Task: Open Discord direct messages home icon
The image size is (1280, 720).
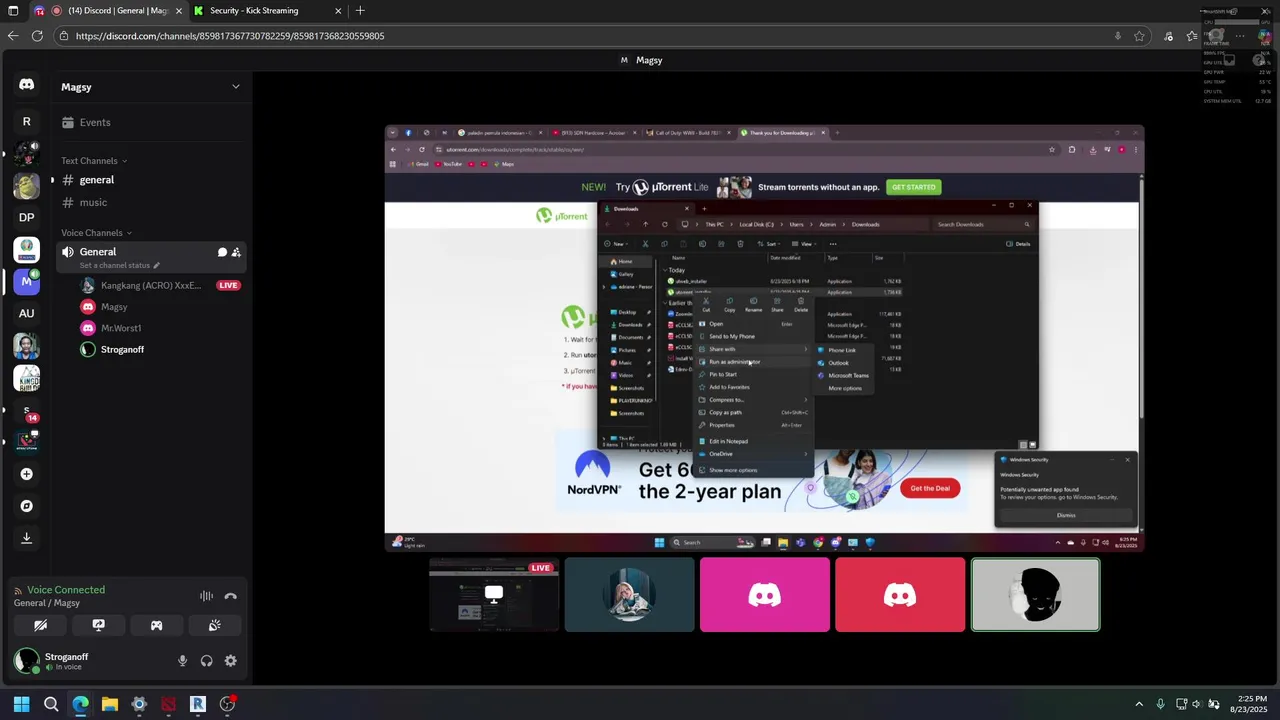Action: (27, 85)
